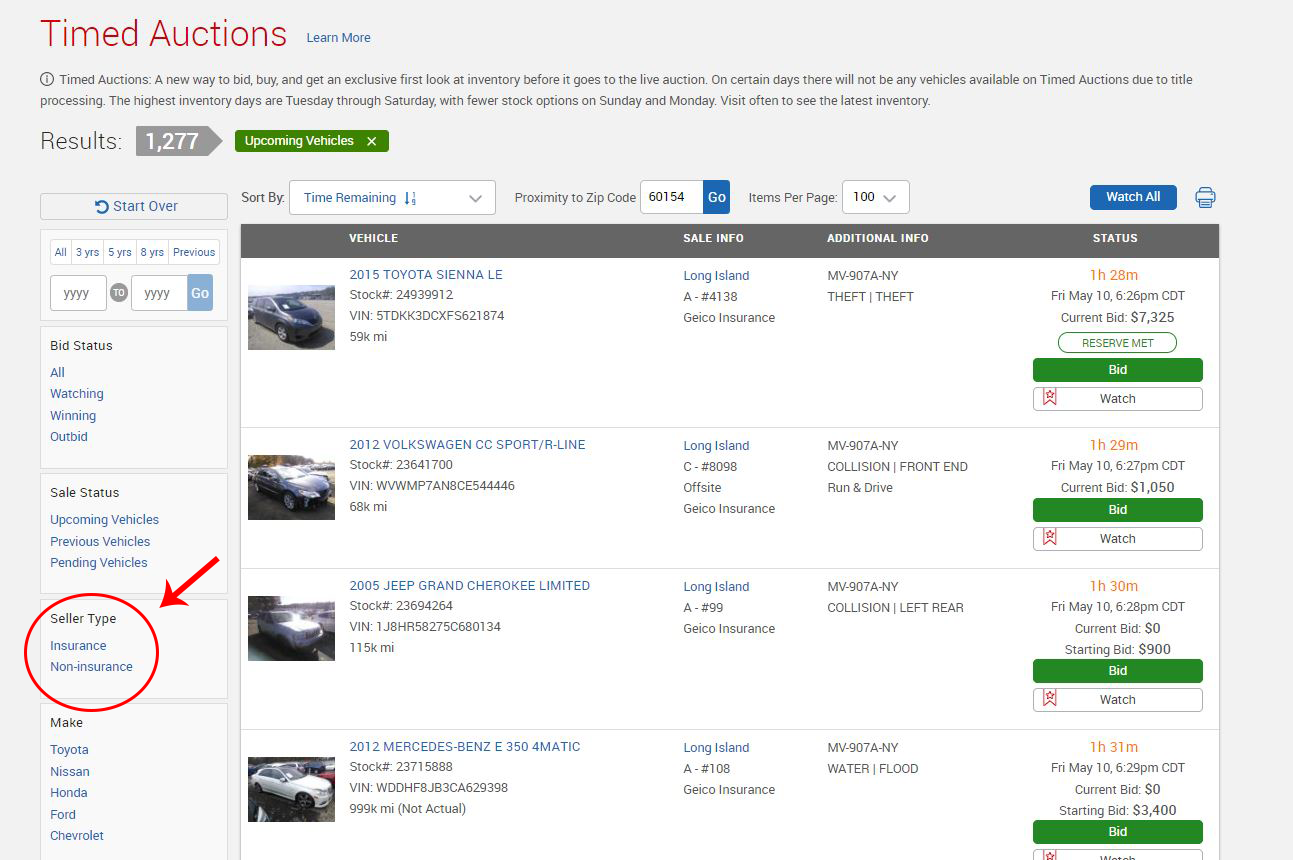Click the WATER | FLOOD damage text

(873, 769)
